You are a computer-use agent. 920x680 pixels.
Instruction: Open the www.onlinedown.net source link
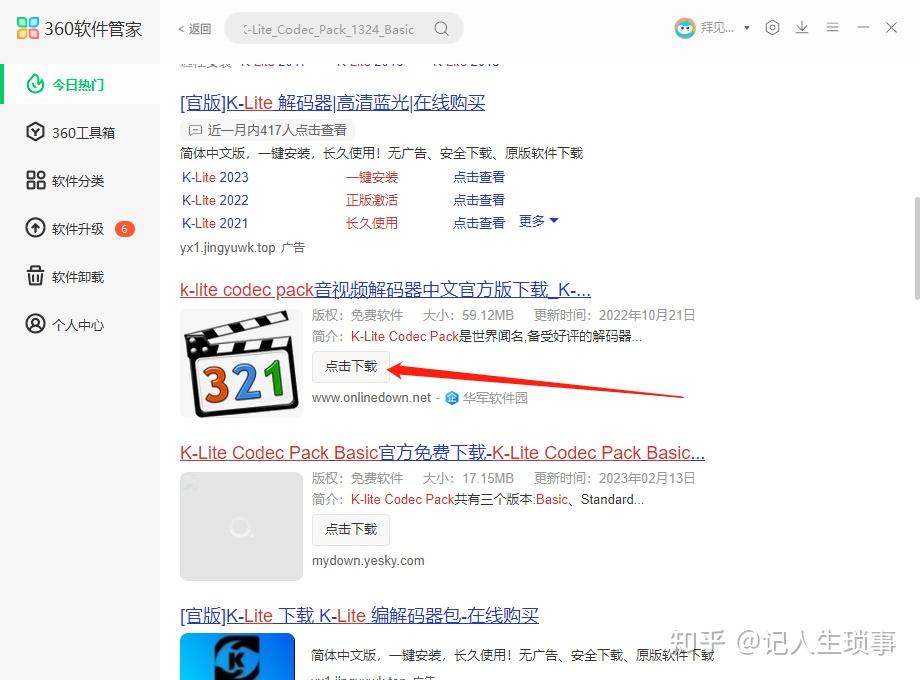coord(371,398)
